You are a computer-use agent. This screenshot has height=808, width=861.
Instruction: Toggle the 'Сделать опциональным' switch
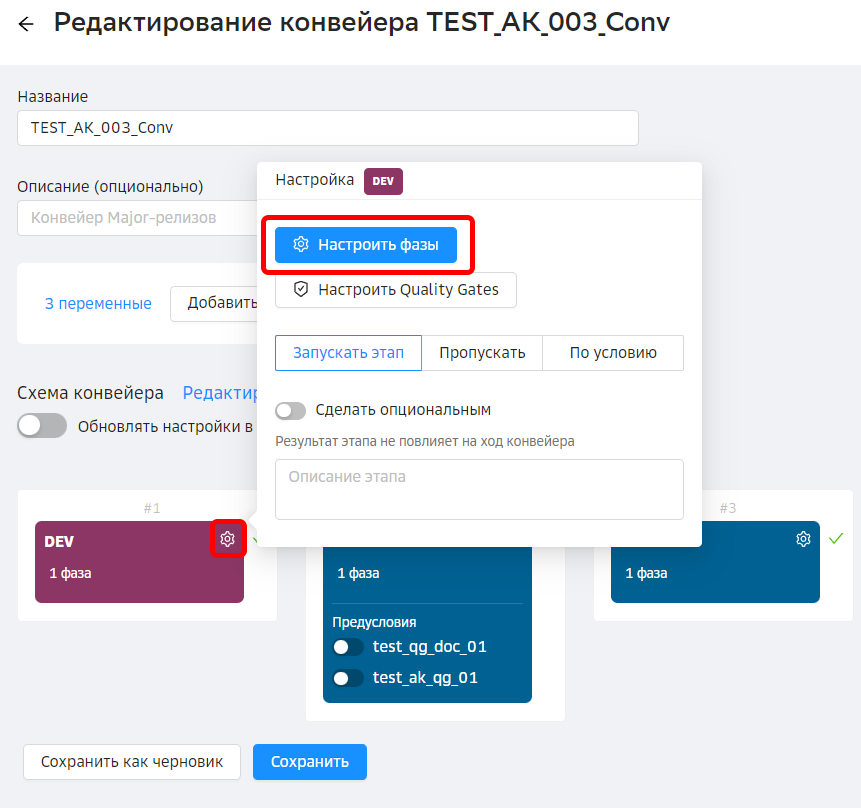coord(290,410)
